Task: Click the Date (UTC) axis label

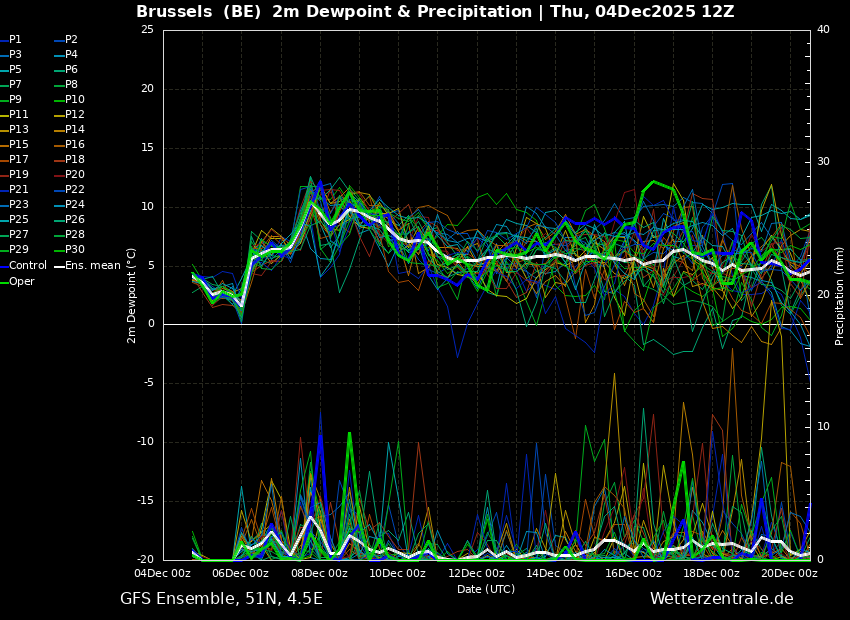Action: pyautogui.click(x=486, y=590)
